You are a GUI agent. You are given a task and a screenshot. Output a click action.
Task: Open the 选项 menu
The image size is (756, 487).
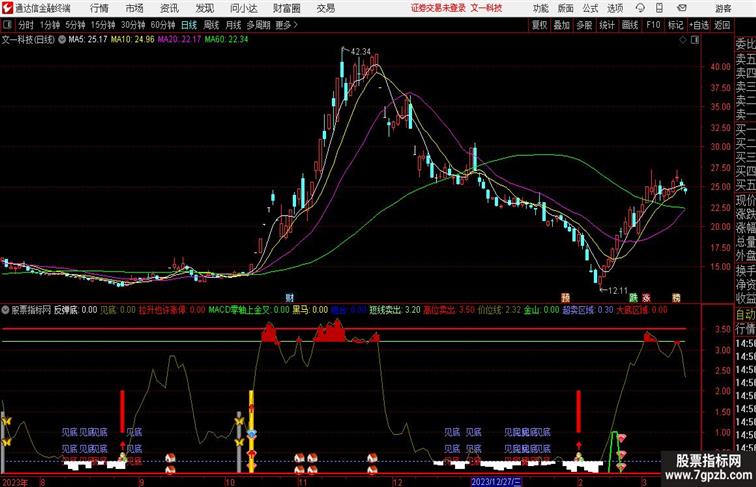(615, 8)
